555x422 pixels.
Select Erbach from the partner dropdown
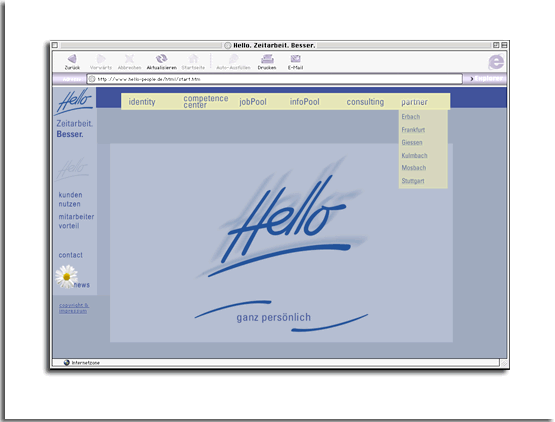411,117
